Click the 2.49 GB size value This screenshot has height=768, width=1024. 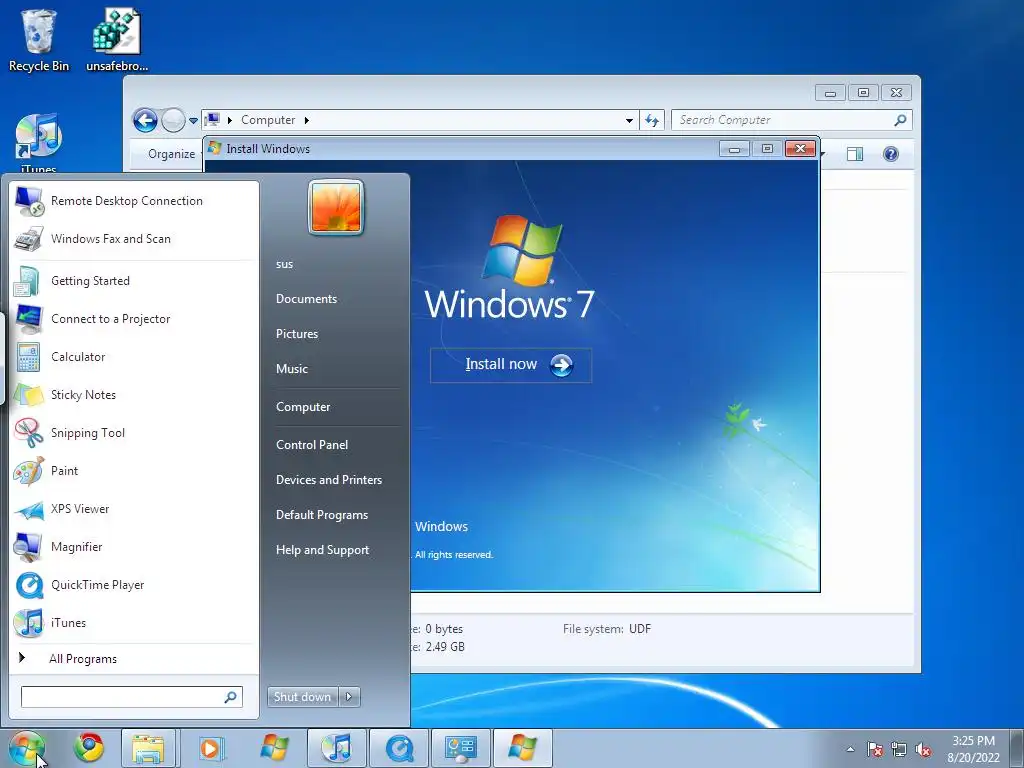(x=445, y=647)
